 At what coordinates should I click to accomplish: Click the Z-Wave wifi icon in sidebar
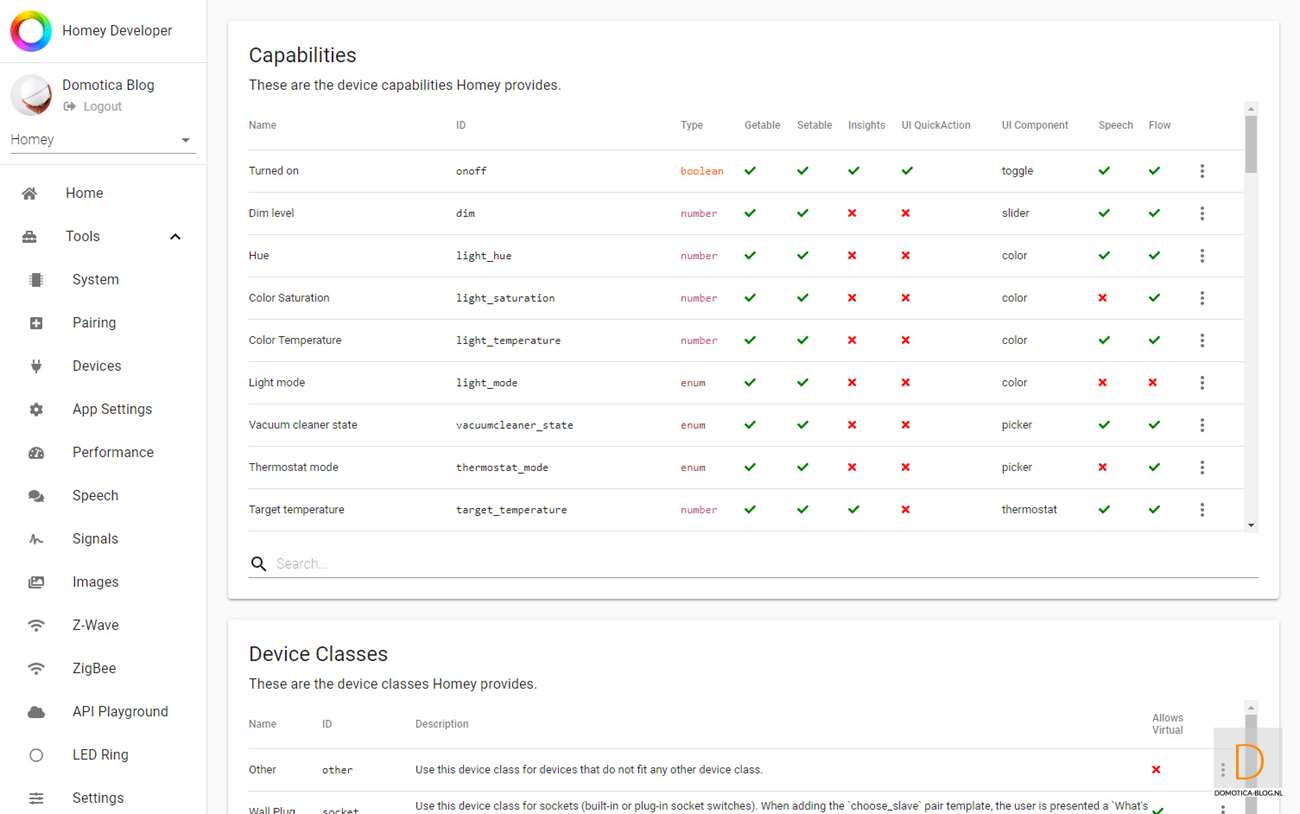click(36, 626)
